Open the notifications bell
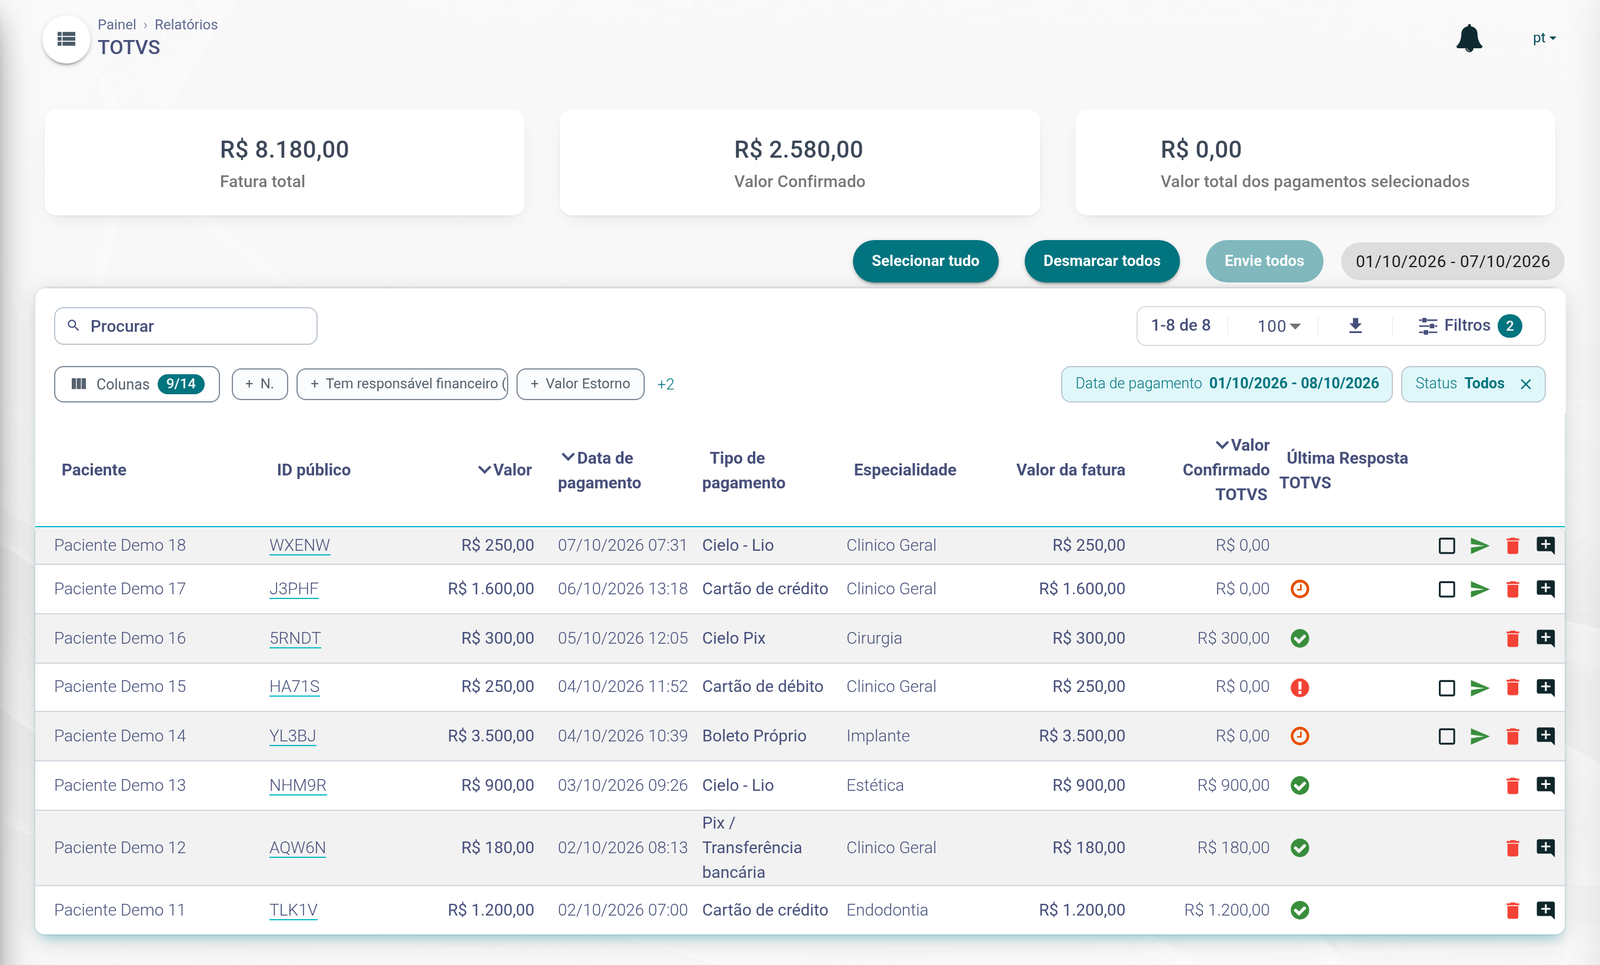 point(1469,39)
